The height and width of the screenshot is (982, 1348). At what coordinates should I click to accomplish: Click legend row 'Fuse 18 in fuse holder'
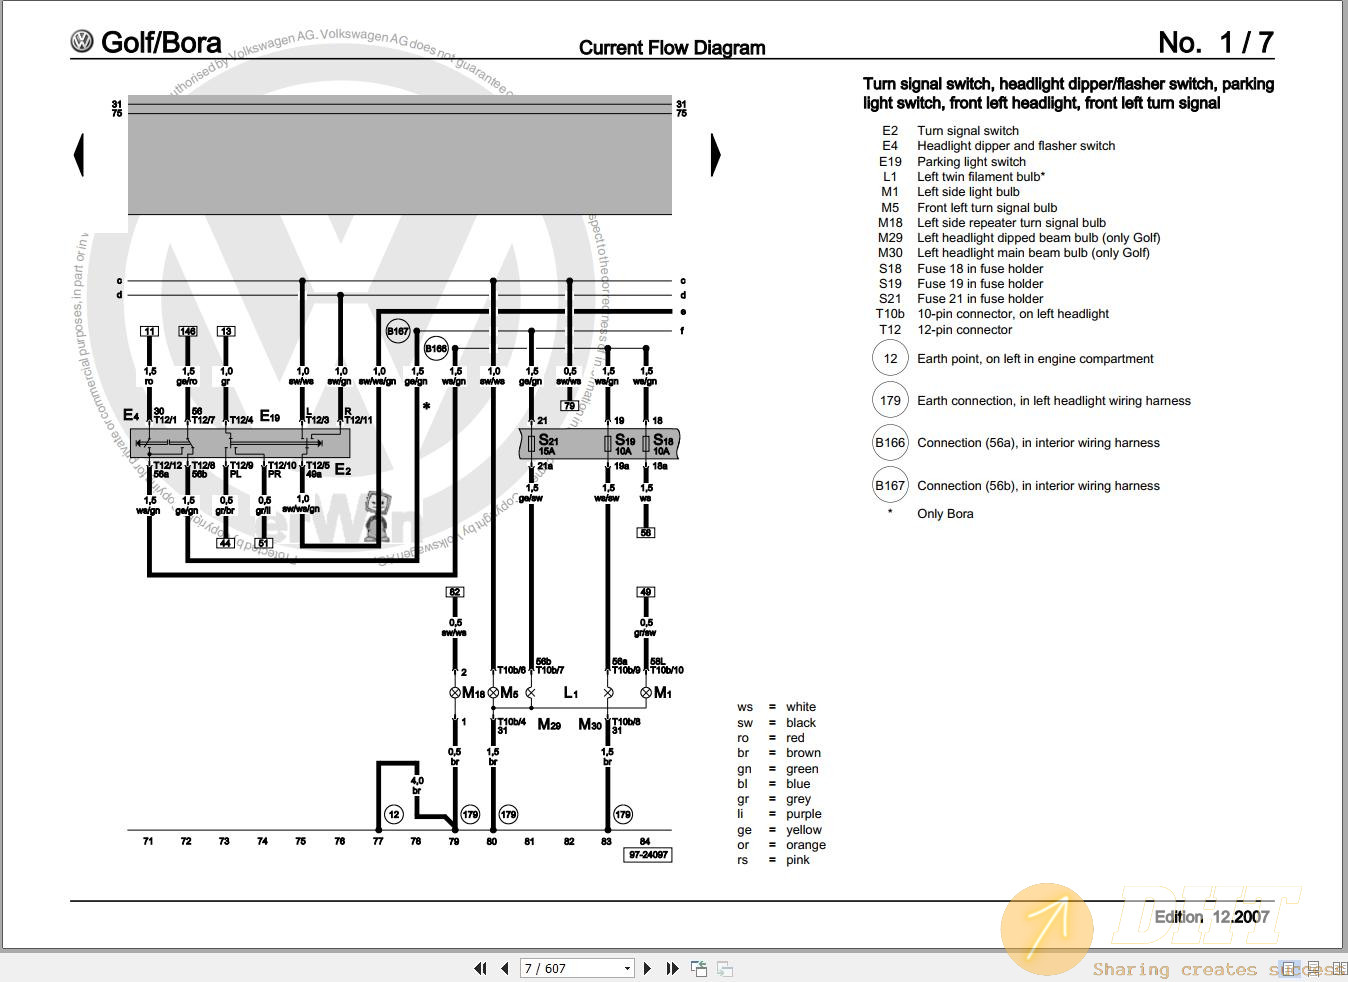click(980, 268)
